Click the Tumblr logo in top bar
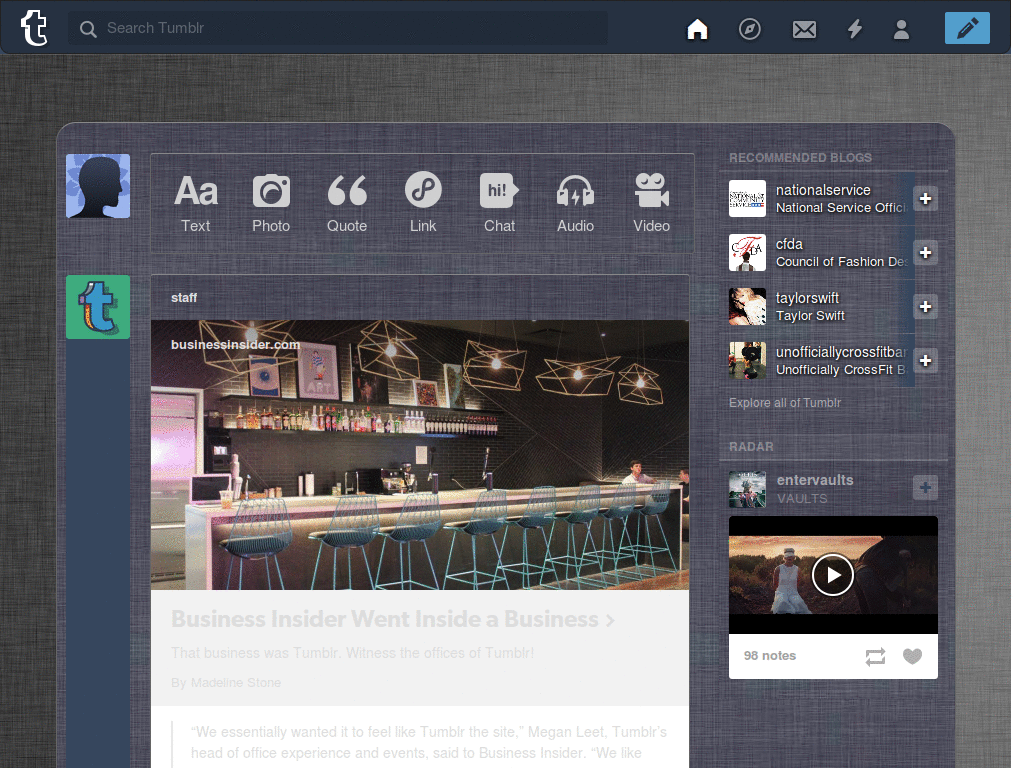The height and width of the screenshot is (768, 1024). (34, 28)
